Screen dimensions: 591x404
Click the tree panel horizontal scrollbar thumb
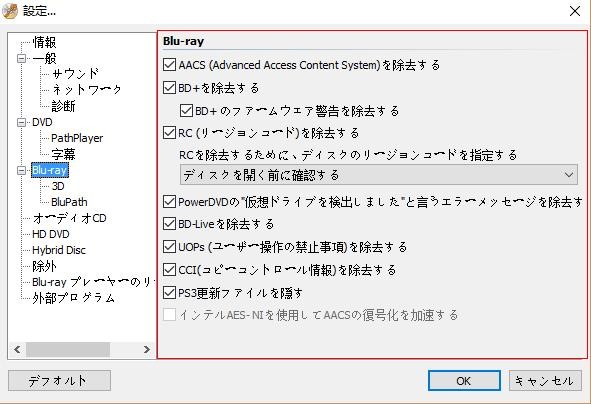68,349
